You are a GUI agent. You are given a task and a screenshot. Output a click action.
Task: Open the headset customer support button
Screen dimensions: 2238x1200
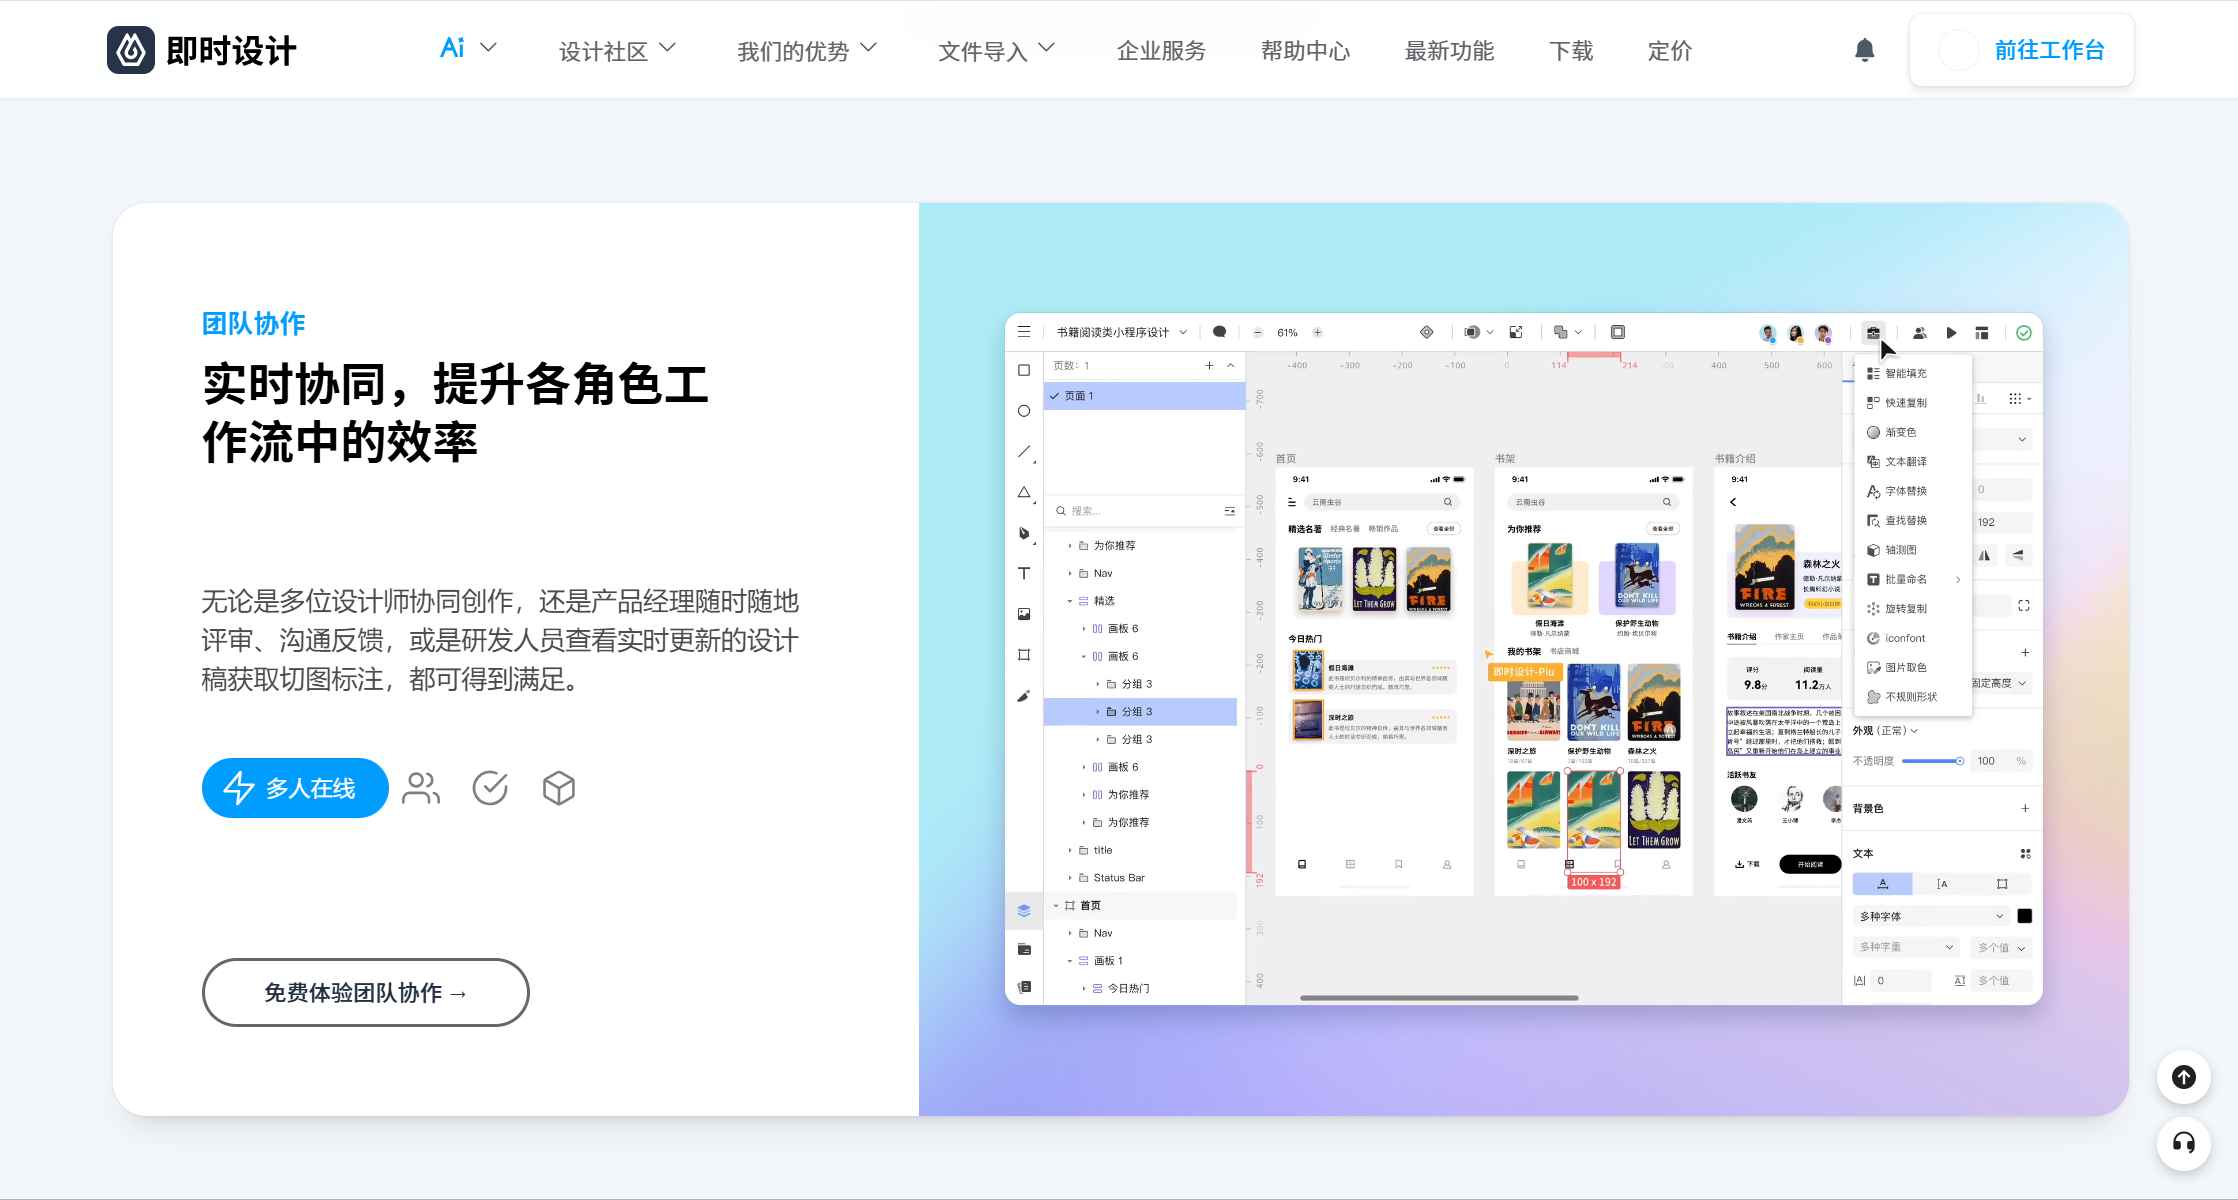pos(2184,1143)
